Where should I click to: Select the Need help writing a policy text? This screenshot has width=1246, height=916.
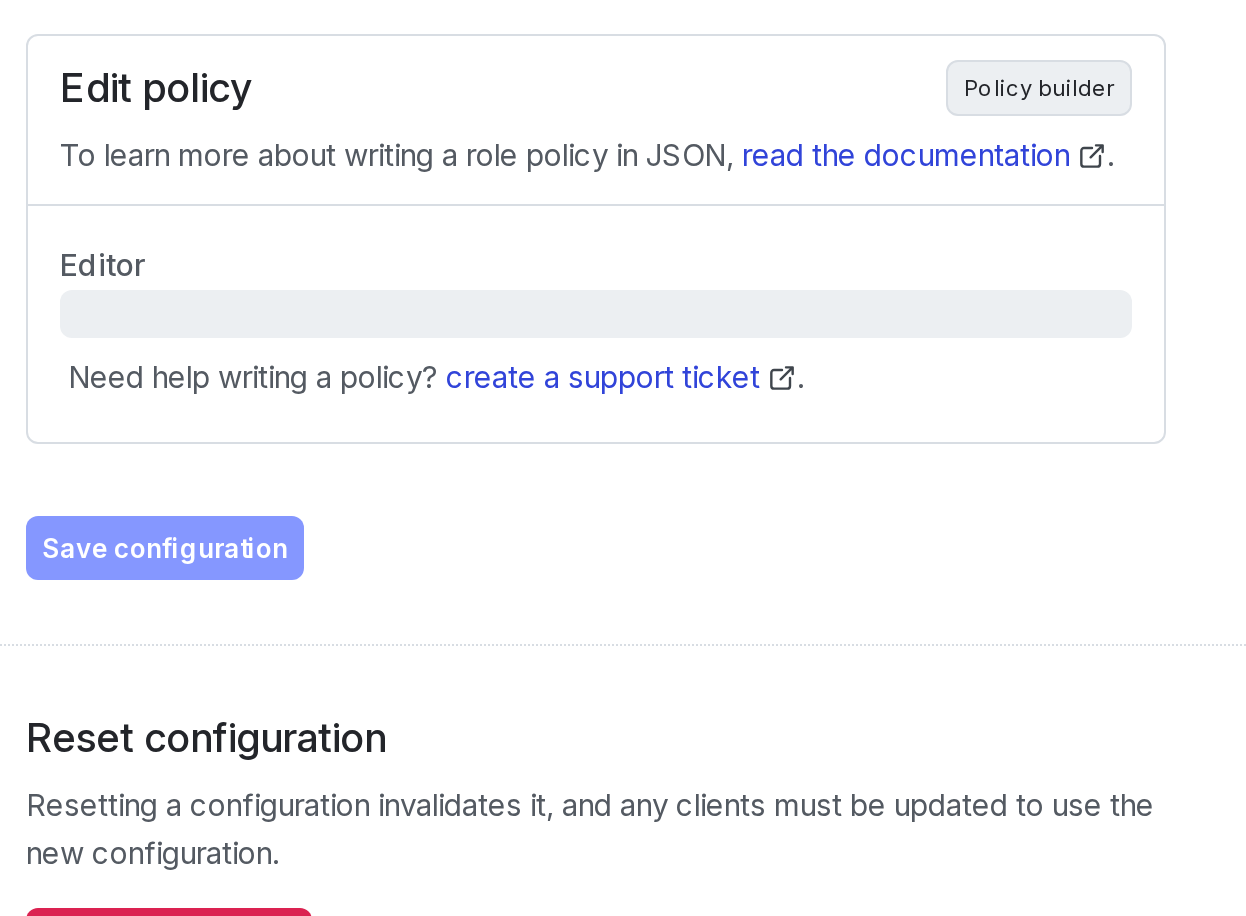coord(253,378)
